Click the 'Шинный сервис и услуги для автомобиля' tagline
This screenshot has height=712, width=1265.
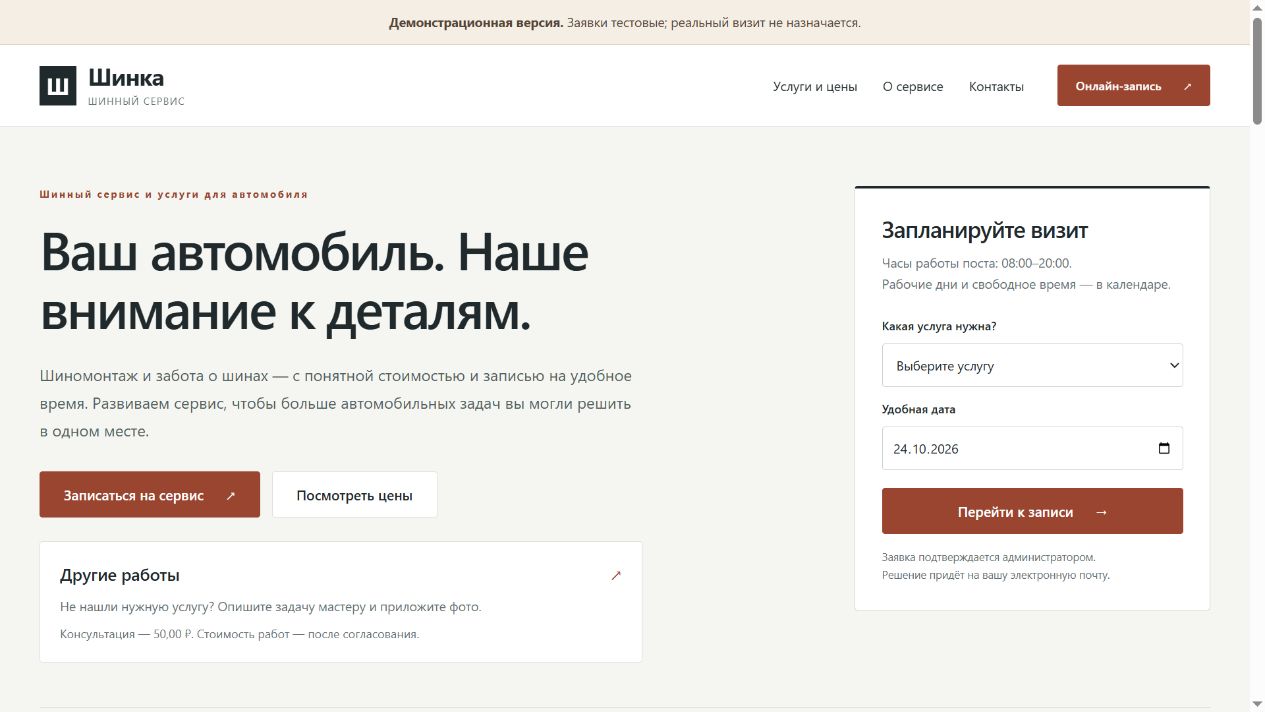coord(174,195)
